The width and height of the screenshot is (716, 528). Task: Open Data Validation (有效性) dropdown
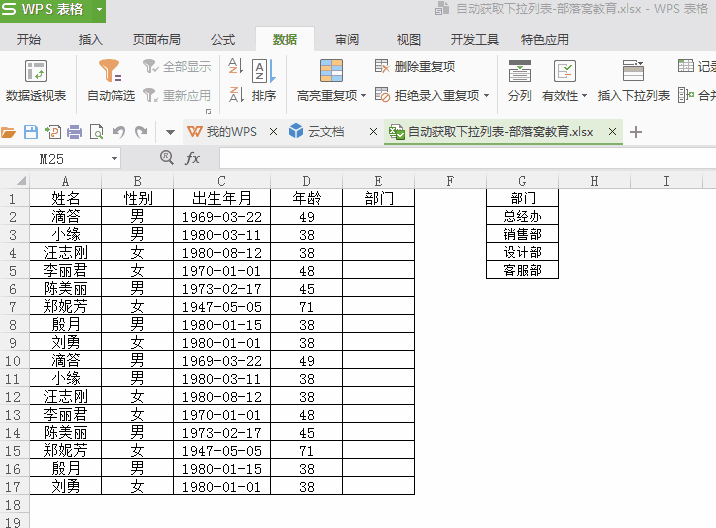(585, 96)
